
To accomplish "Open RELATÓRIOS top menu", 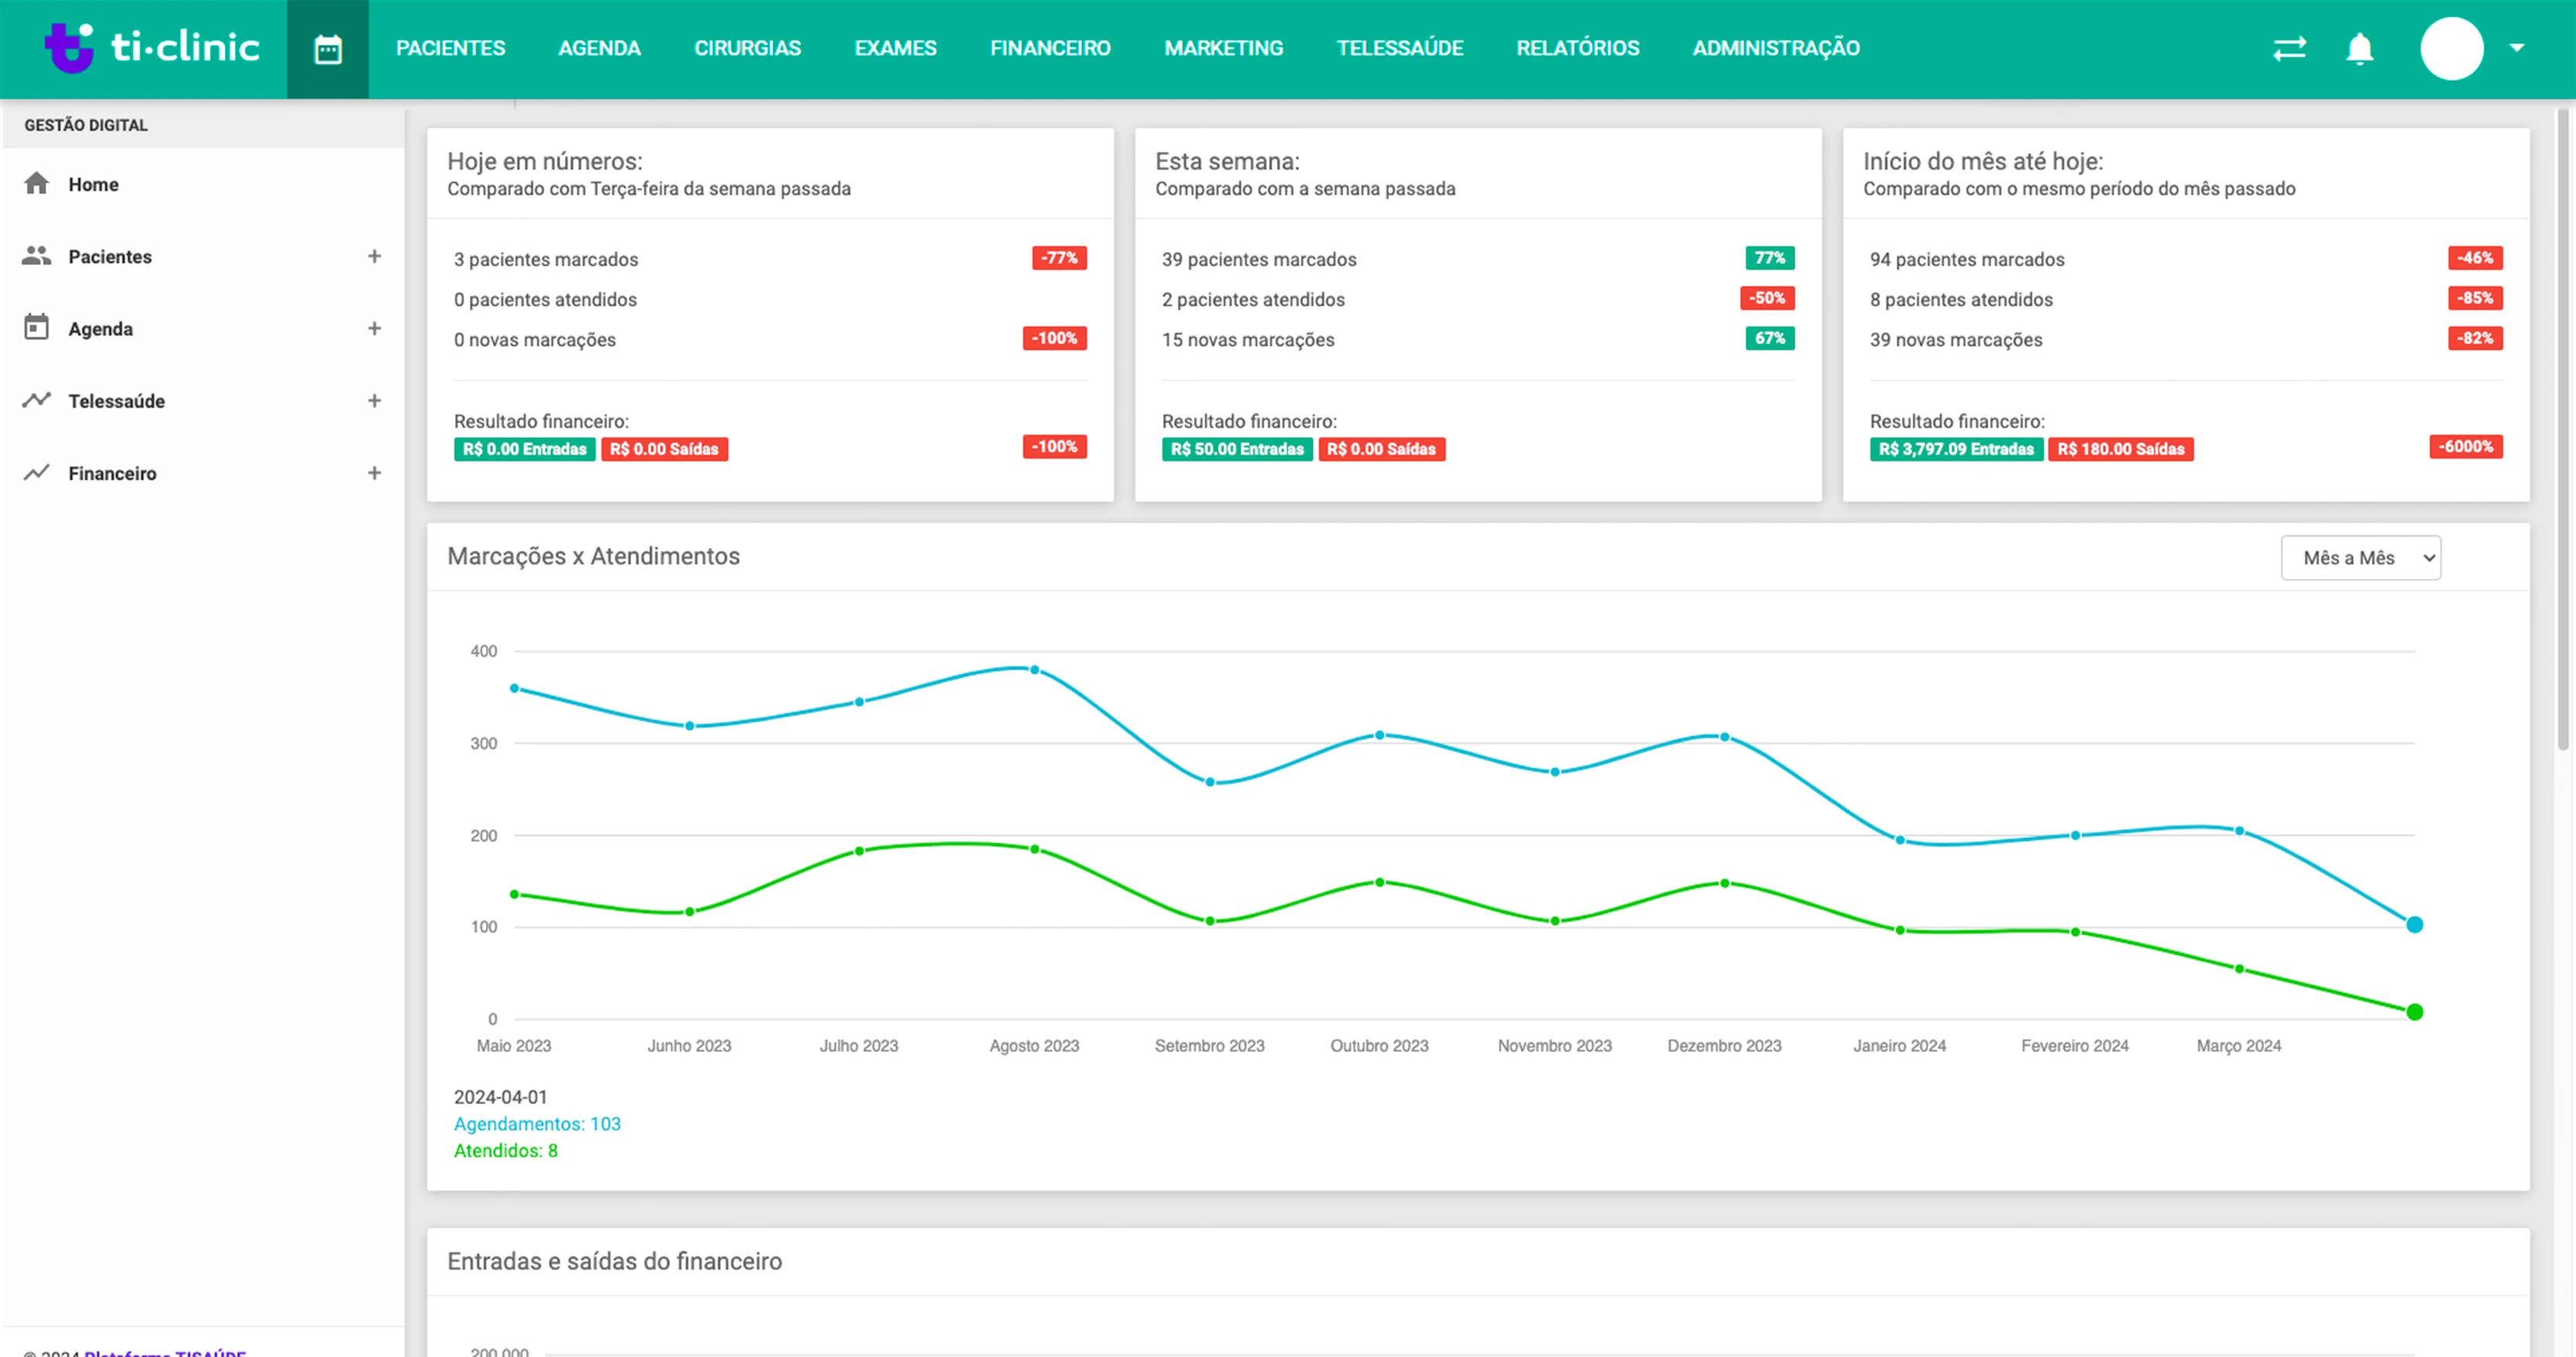I will pos(1577,48).
